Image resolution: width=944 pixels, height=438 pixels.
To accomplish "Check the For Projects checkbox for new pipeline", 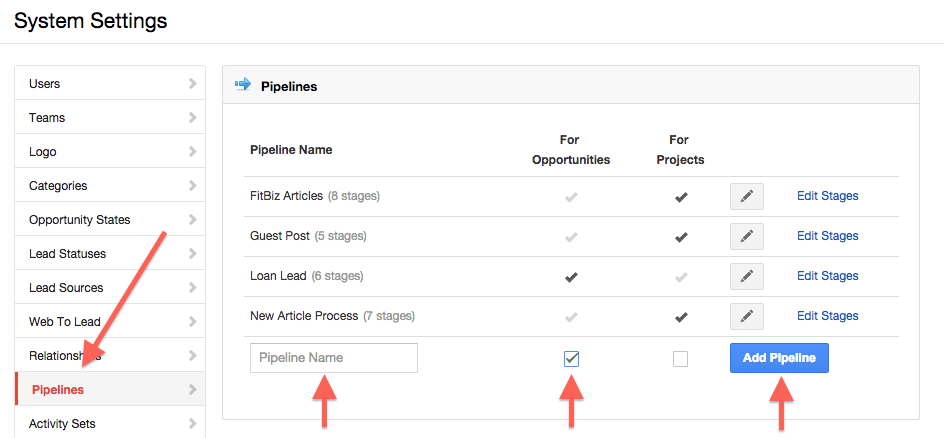I will [x=681, y=359].
